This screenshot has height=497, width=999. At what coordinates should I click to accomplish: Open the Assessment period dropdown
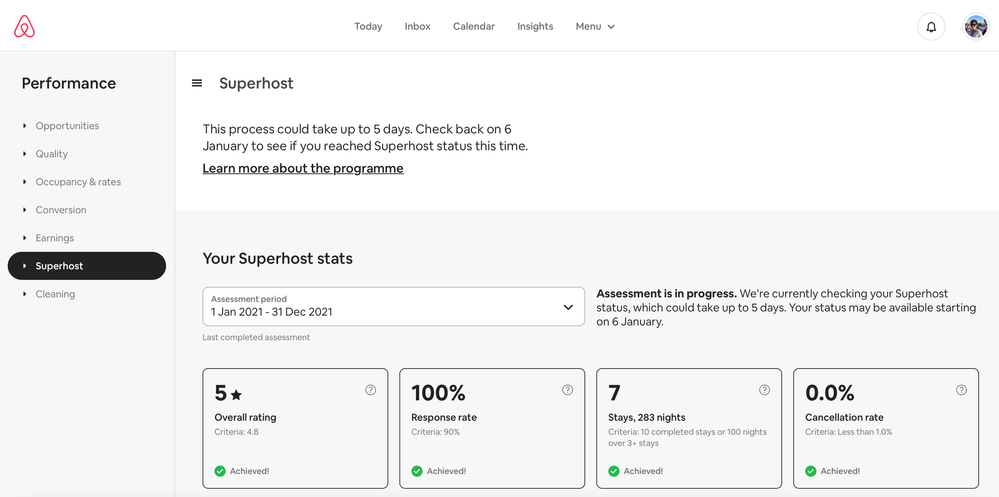coord(393,307)
